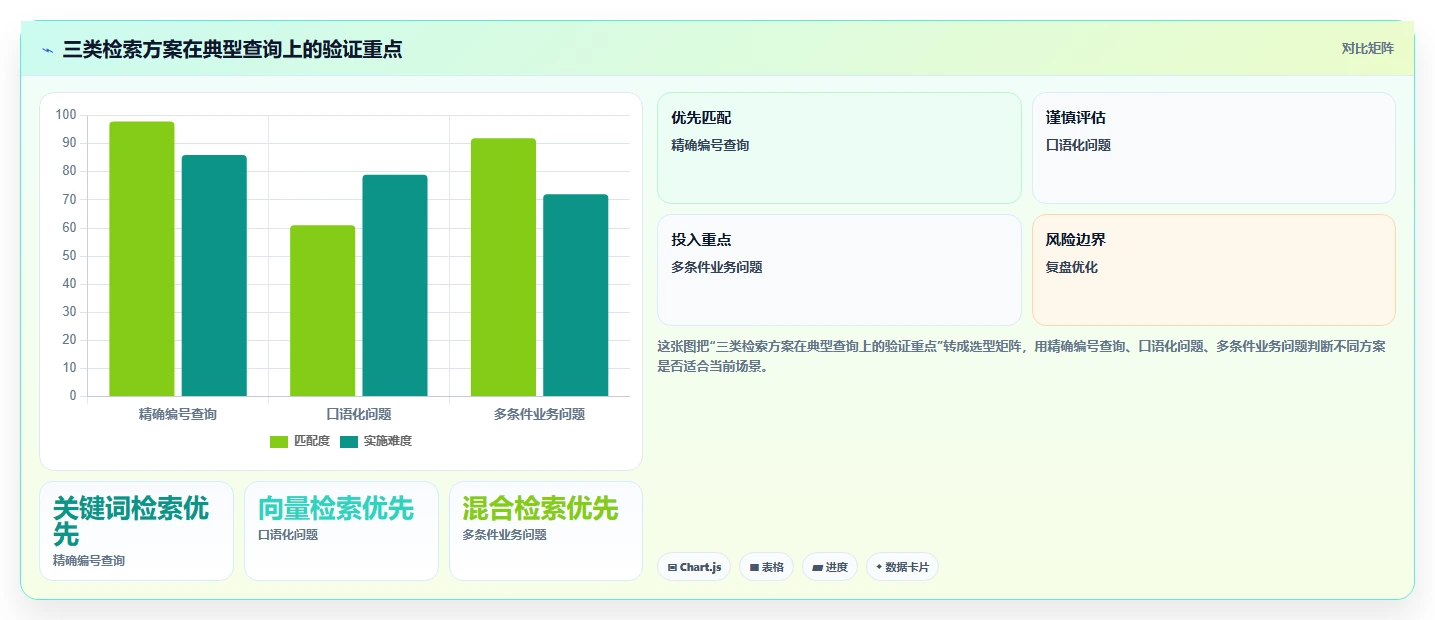The width and height of the screenshot is (1435, 620).
Task: Click 多条件业务问题 subtitle under 混合检索优先
Action: tap(505, 535)
